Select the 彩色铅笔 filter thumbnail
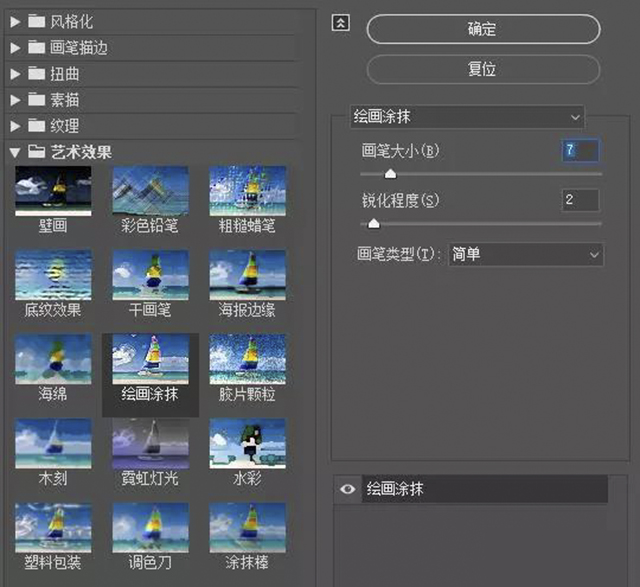640x587 pixels. click(150, 191)
